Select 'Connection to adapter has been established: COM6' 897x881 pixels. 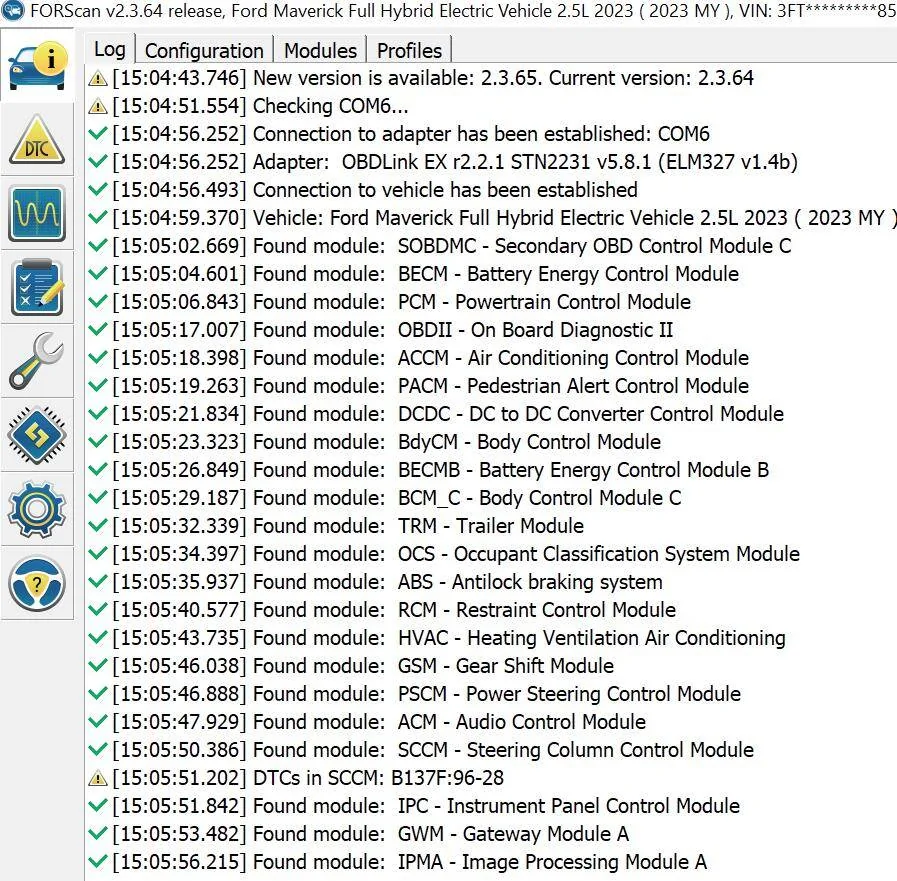pyautogui.click(x=411, y=134)
